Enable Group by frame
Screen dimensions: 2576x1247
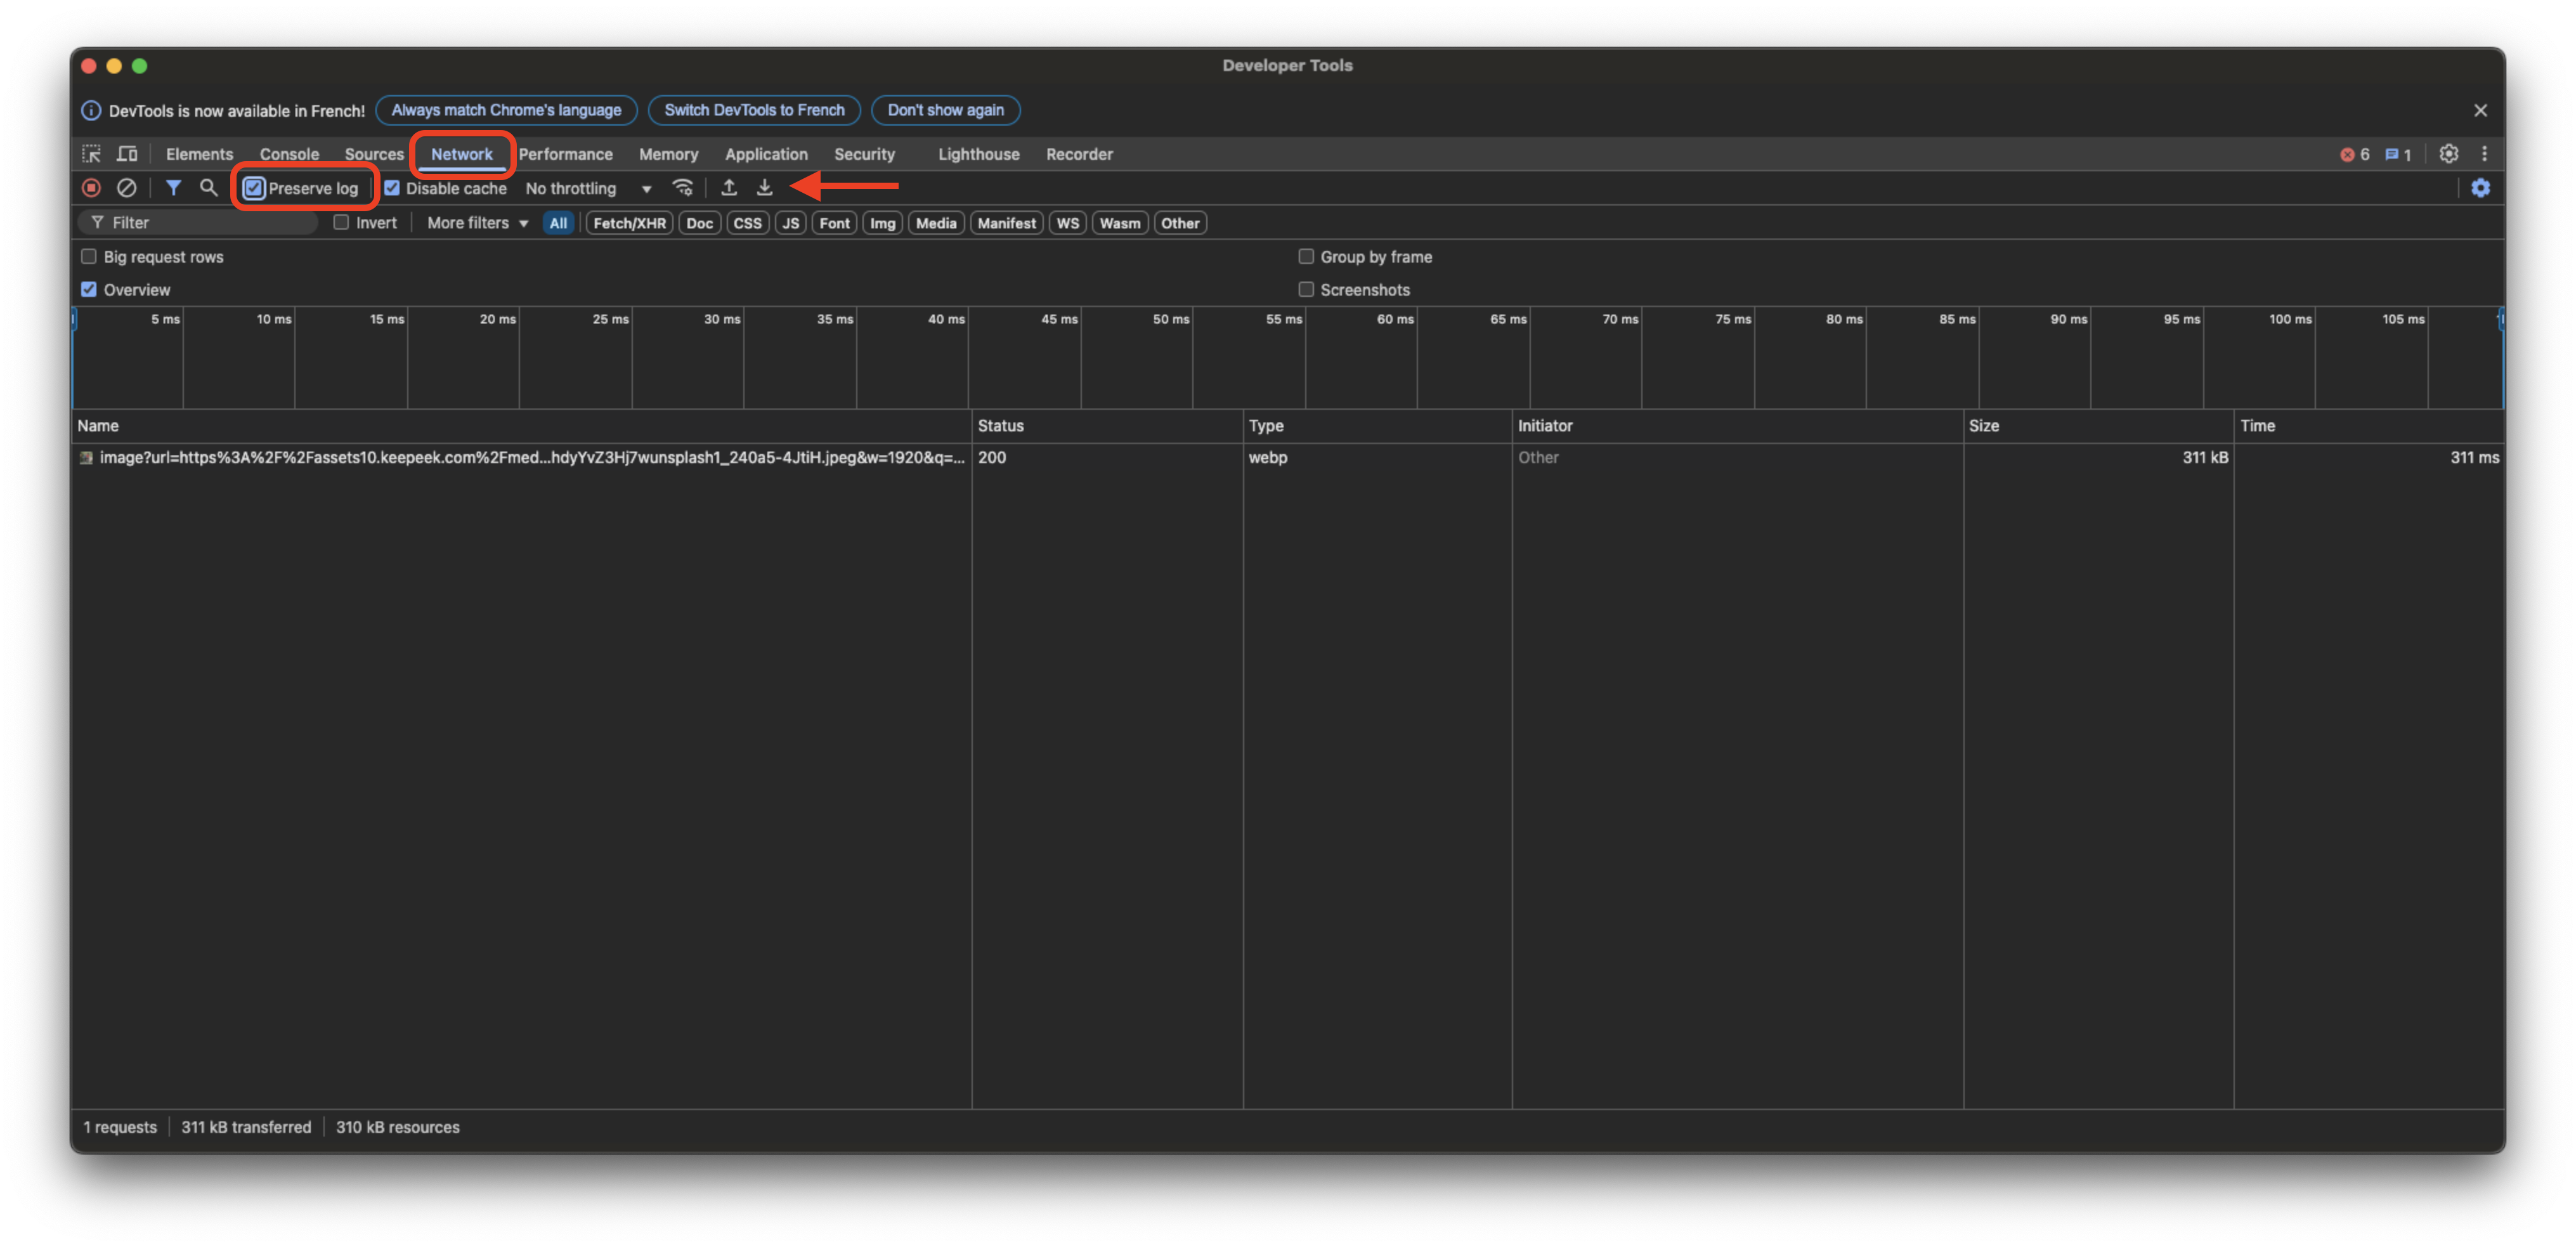tap(1306, 257)
